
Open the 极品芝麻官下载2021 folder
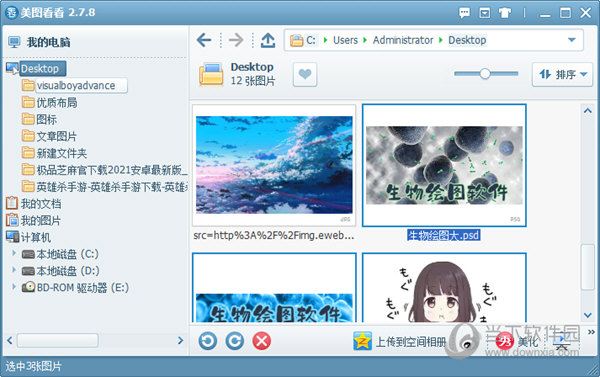pyautogui.click(x=104, y=170)
